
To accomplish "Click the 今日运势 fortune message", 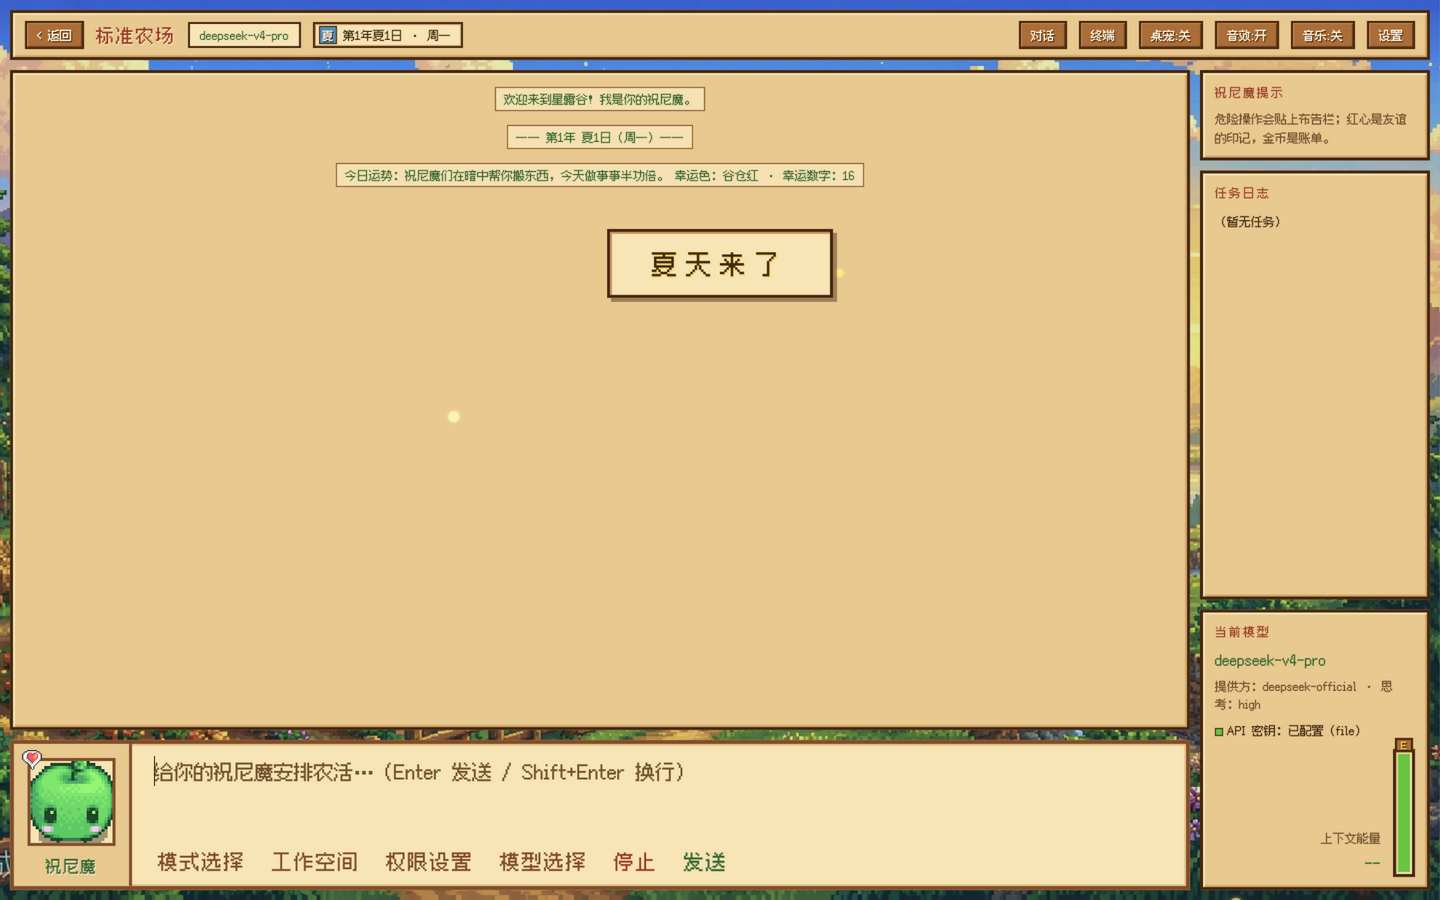I will tap(599, 175).
